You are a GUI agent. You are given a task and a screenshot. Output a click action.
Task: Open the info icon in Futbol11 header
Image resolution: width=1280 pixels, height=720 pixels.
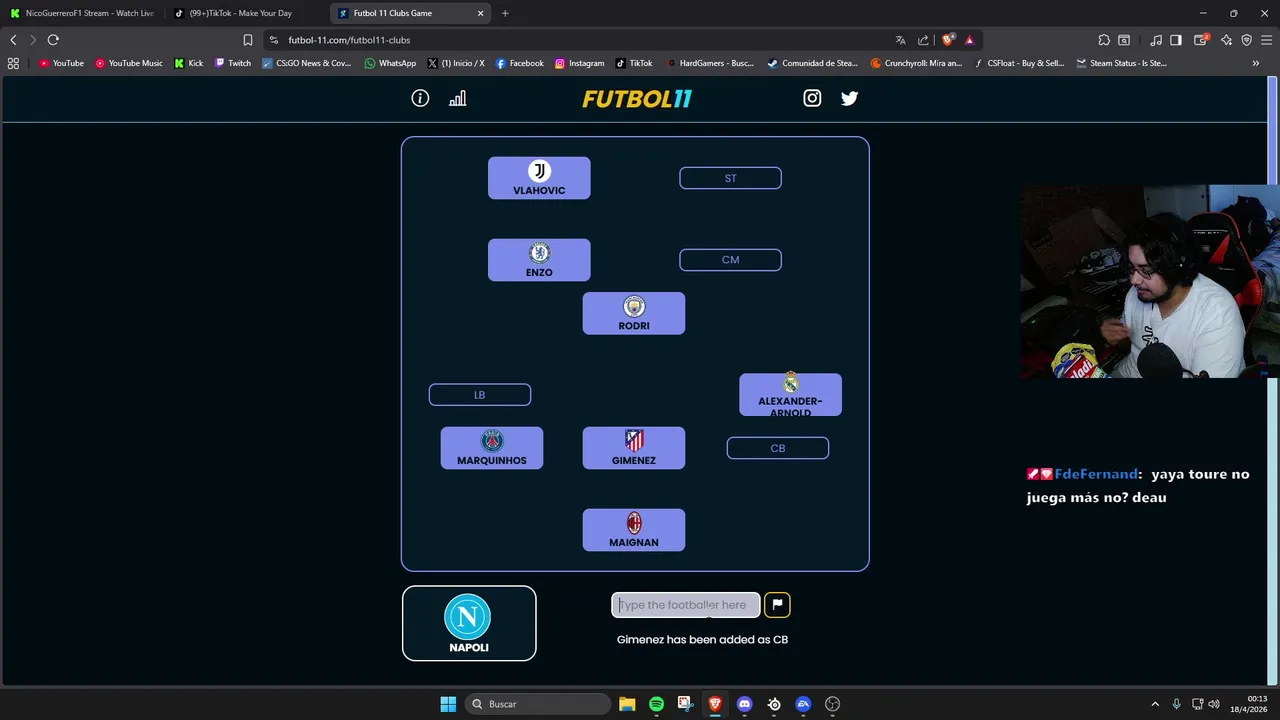point(420,98)
